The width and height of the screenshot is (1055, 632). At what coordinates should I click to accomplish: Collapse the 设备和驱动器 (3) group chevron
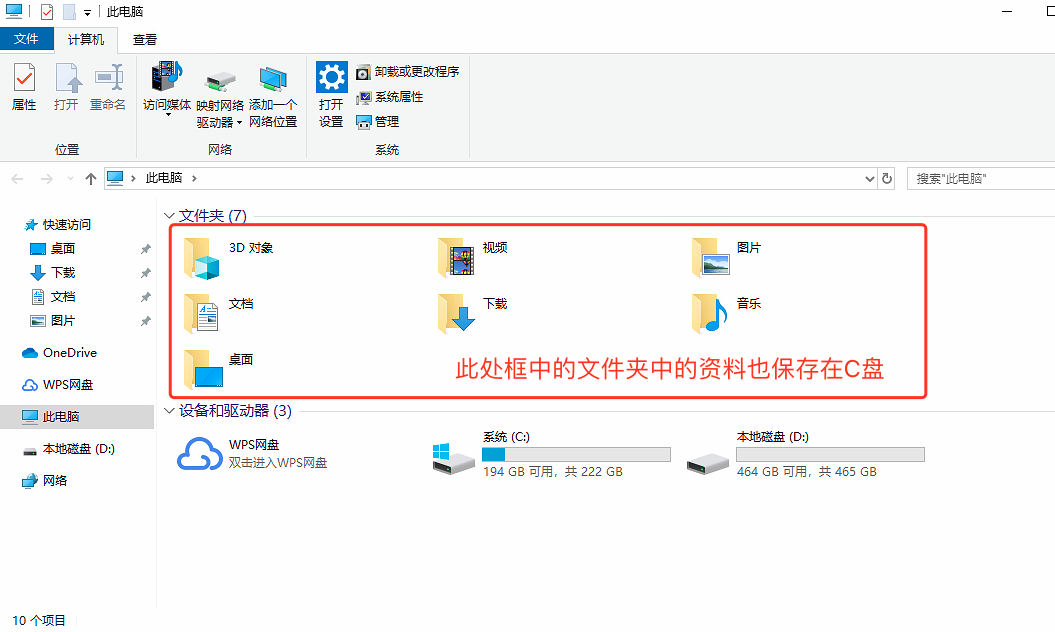(x=169, y=411)
